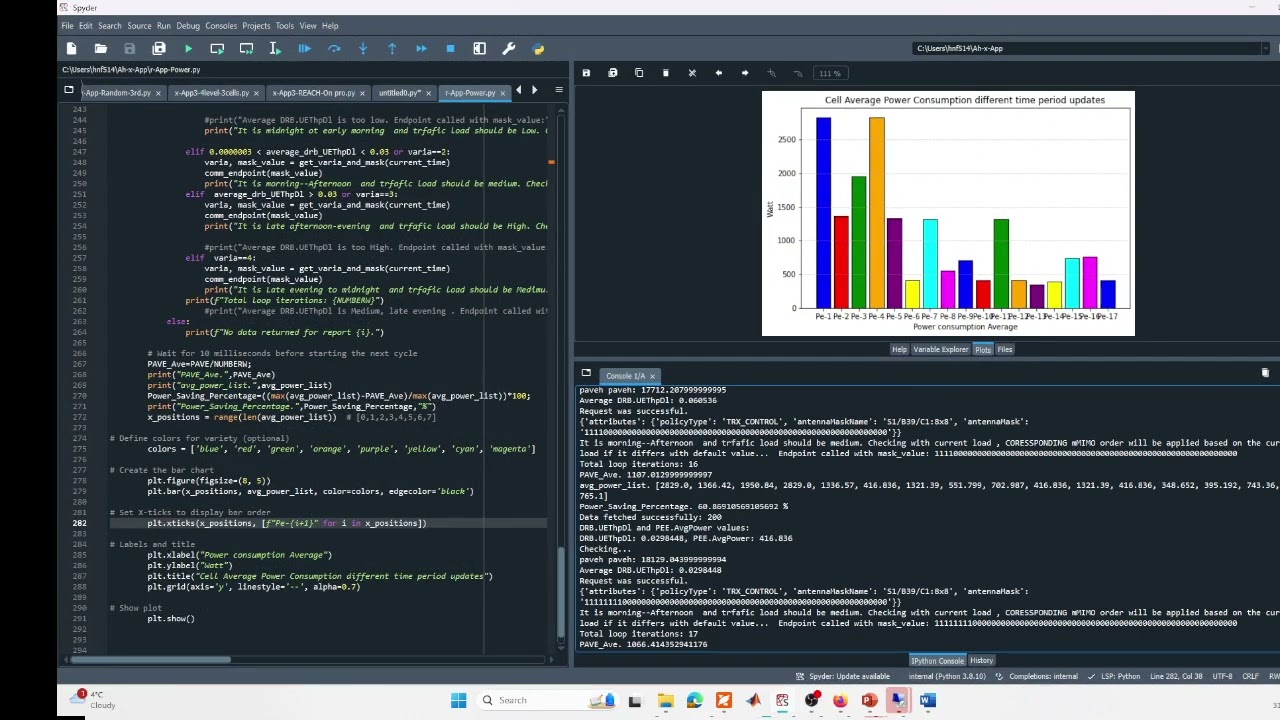Step into function (down arrow)
This screenshot has height=720, width=1280.
[363, 48]
